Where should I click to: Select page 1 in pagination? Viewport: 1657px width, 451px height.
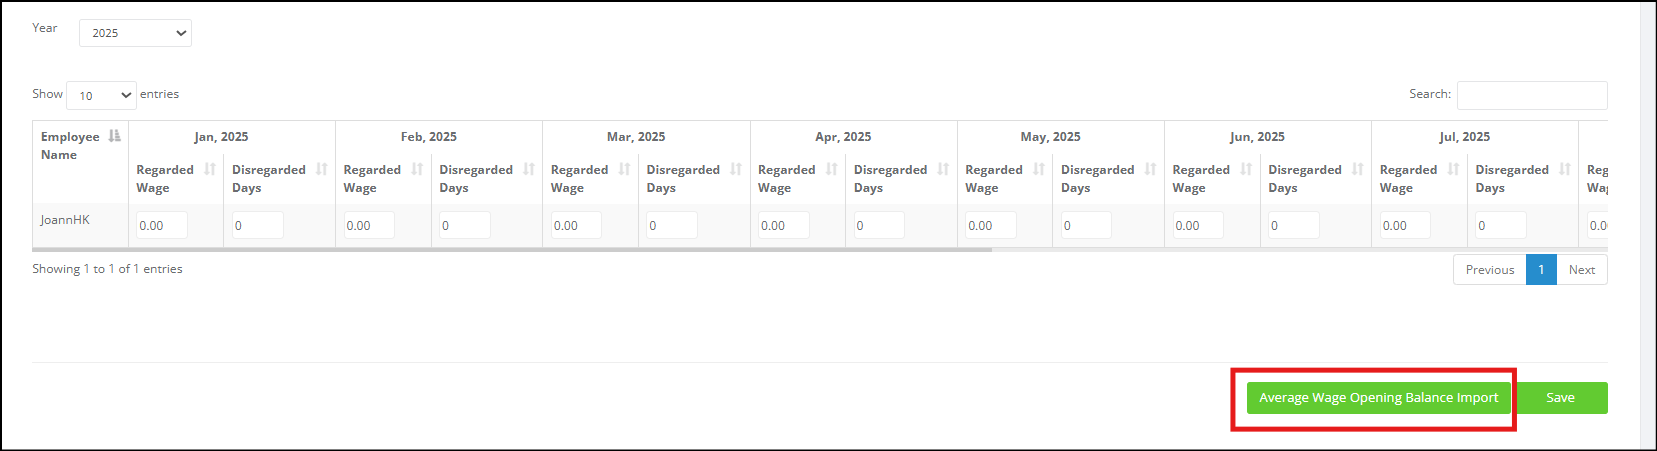[1541, 270]
